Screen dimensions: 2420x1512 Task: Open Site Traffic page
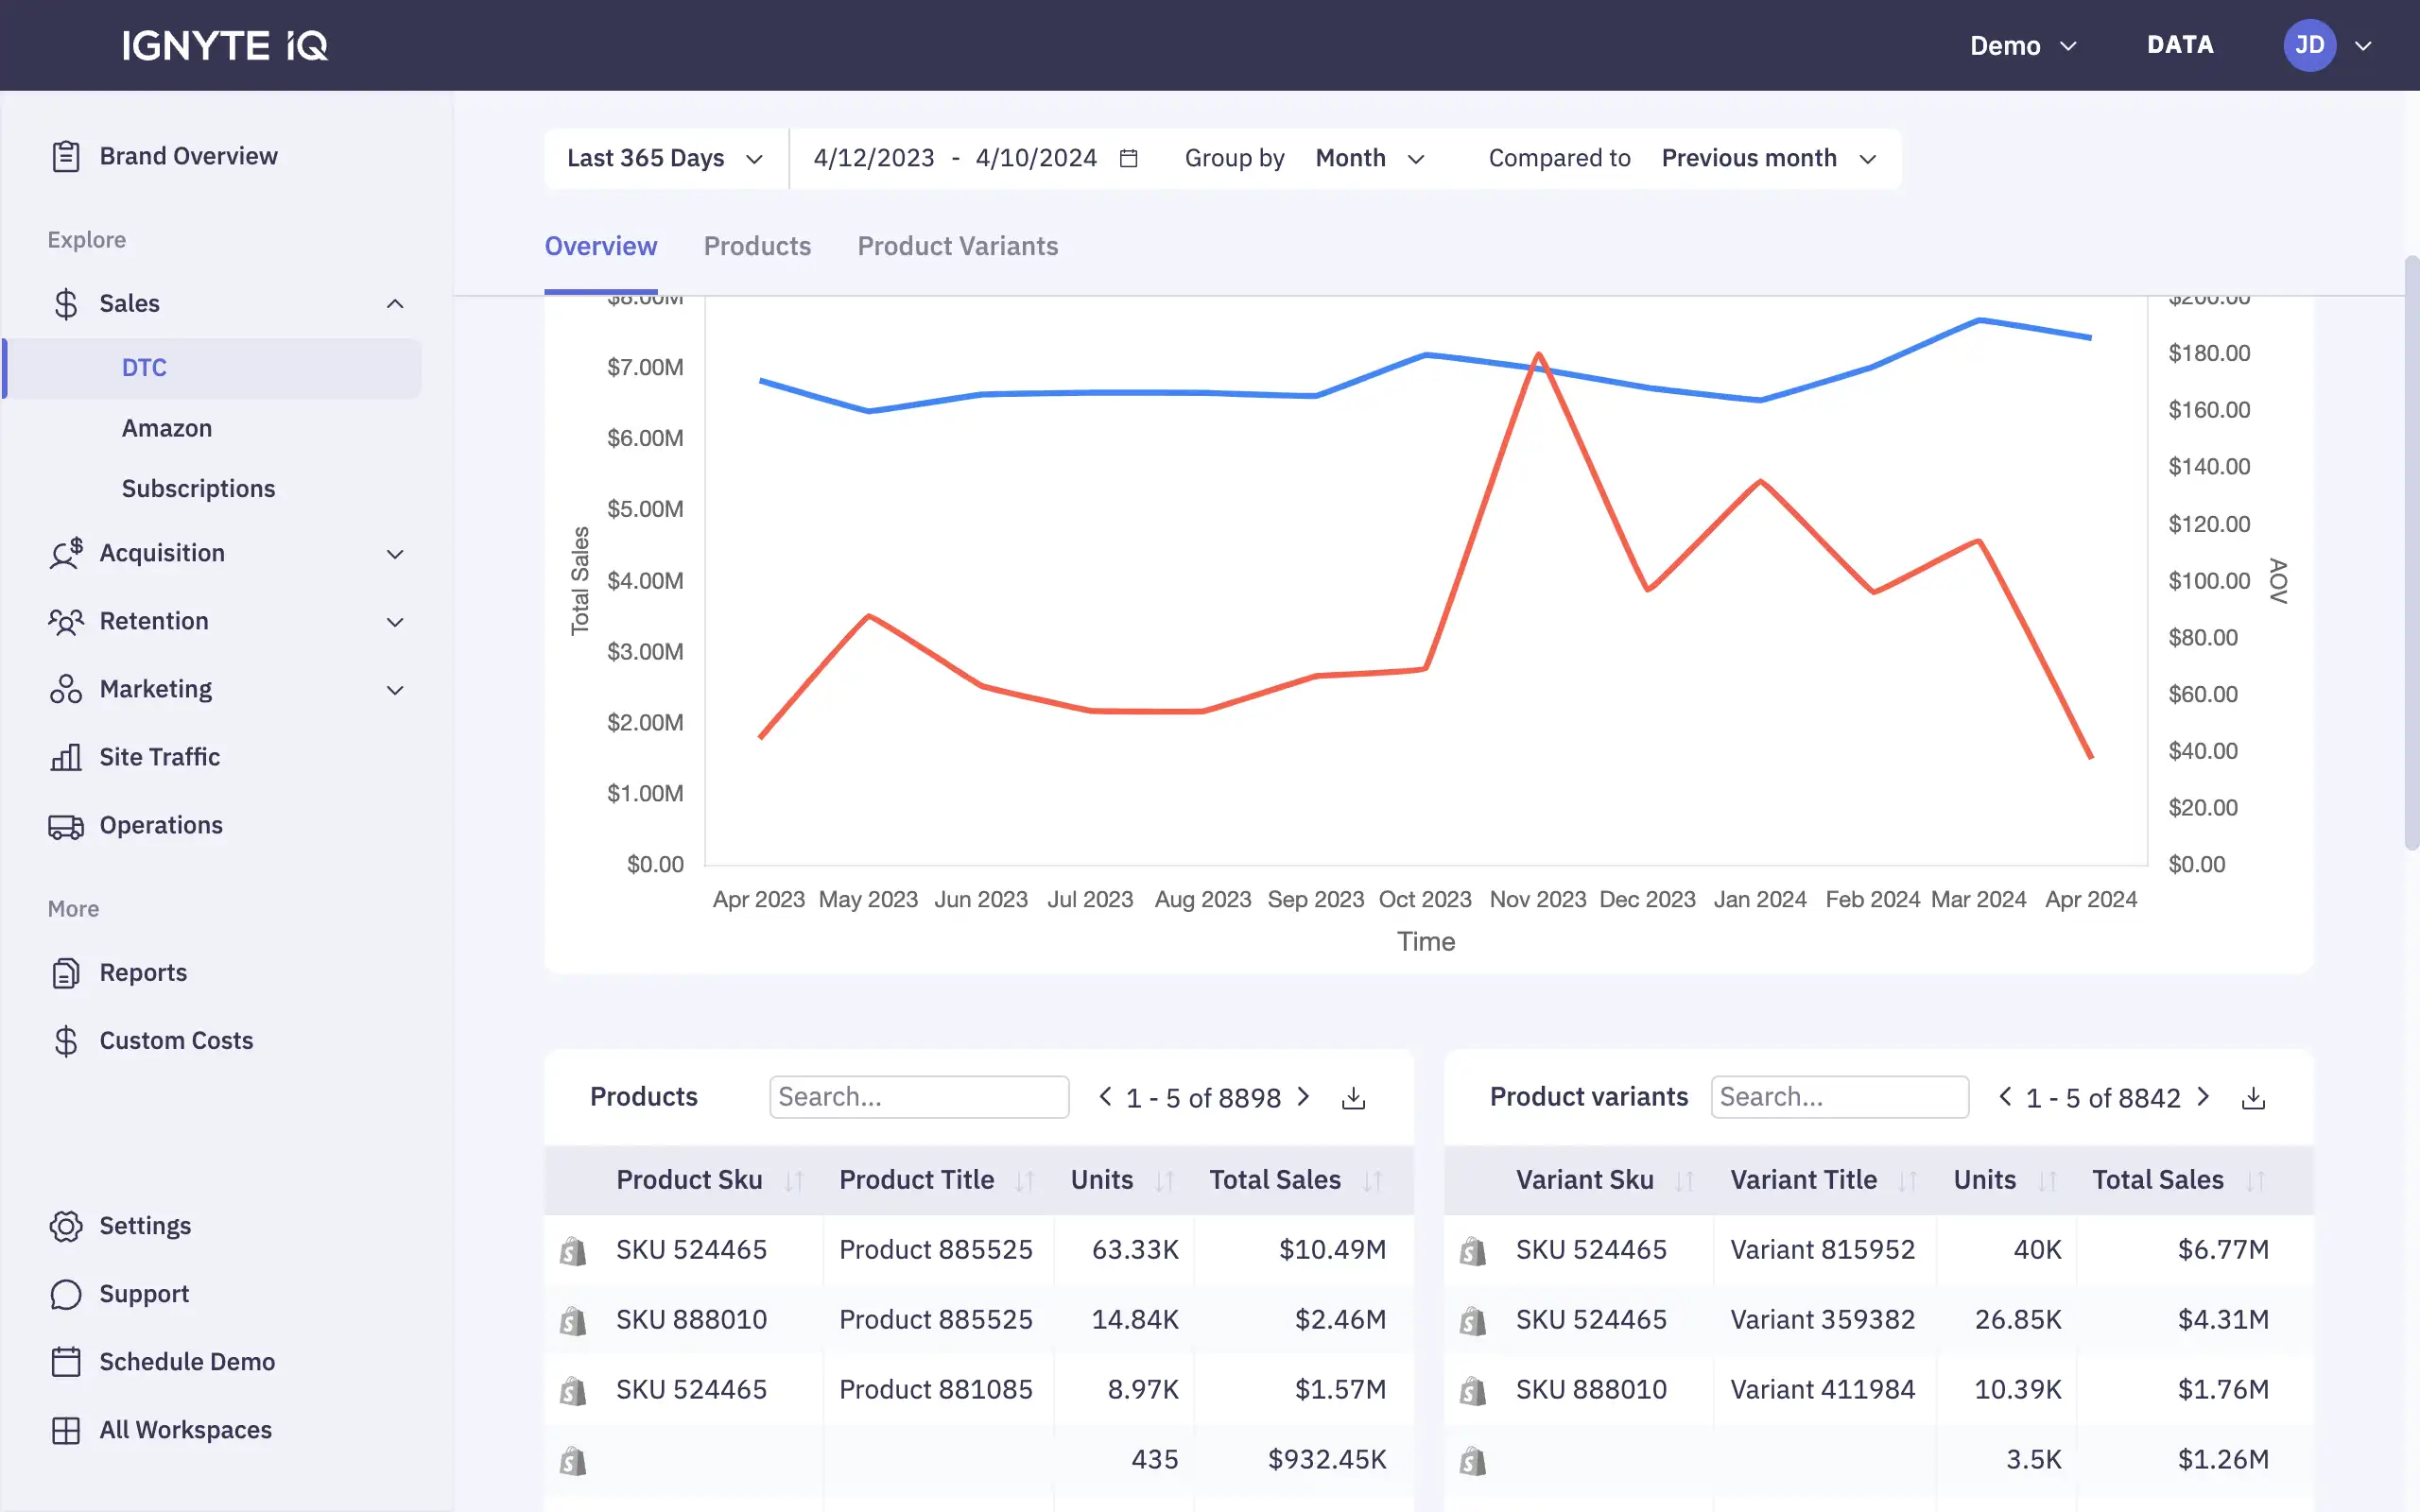click(x=159, y=757)
